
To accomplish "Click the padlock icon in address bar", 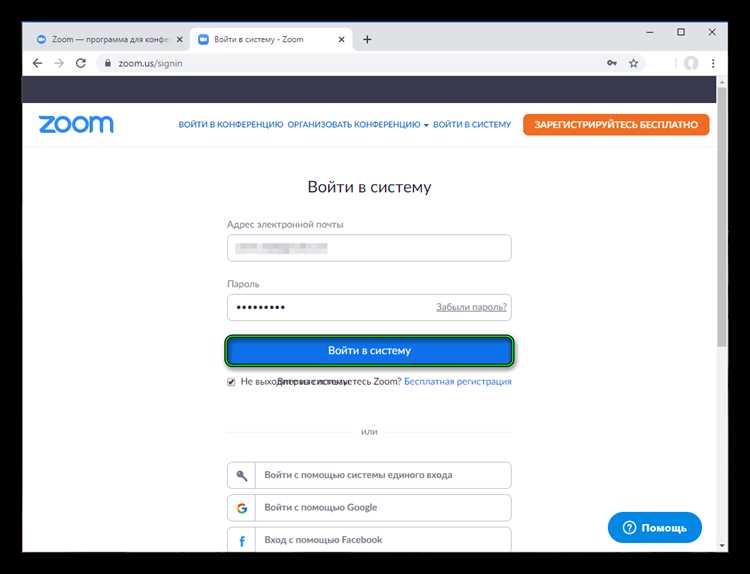I will click(108, 63).
